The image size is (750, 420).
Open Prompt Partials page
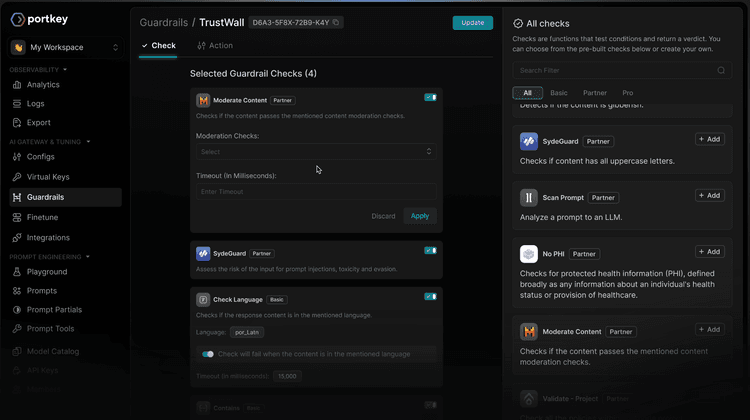(54, 310)
